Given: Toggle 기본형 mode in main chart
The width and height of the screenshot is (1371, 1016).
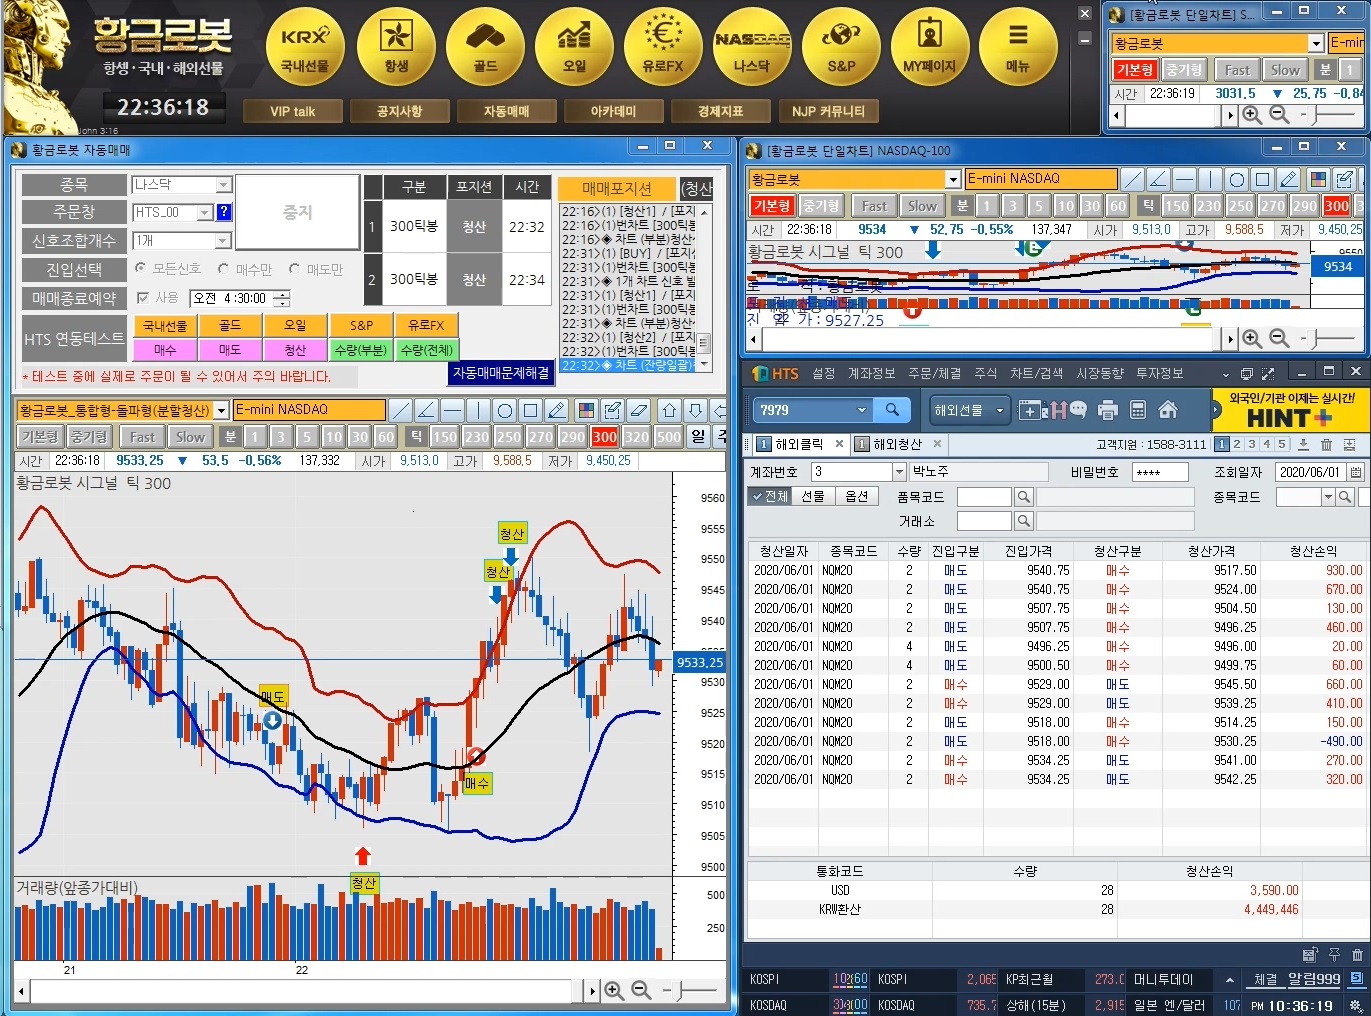Looking at the screenshot, I should 39,437.
